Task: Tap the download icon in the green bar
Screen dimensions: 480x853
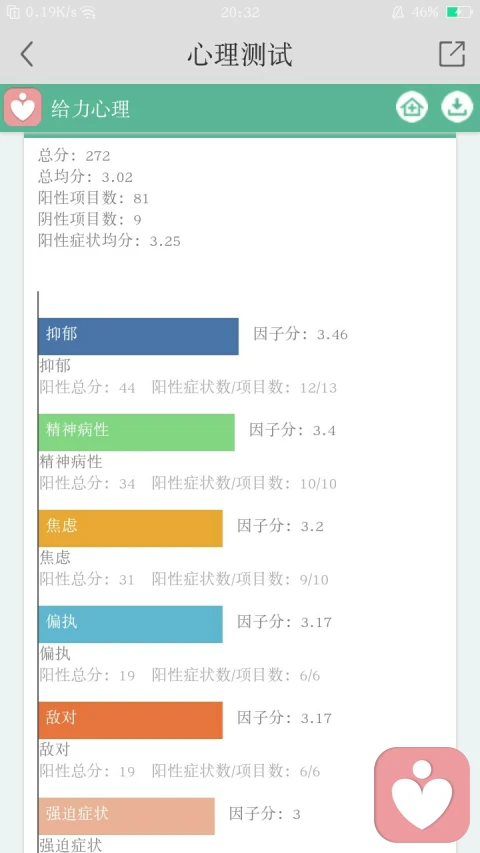Action: point(457,107)
